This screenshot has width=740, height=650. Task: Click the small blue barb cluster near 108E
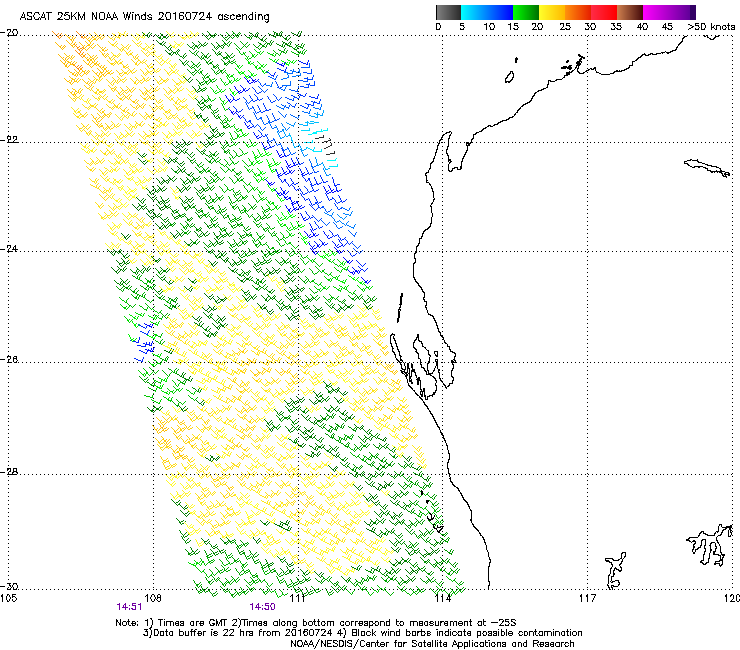tap(143, 342)
